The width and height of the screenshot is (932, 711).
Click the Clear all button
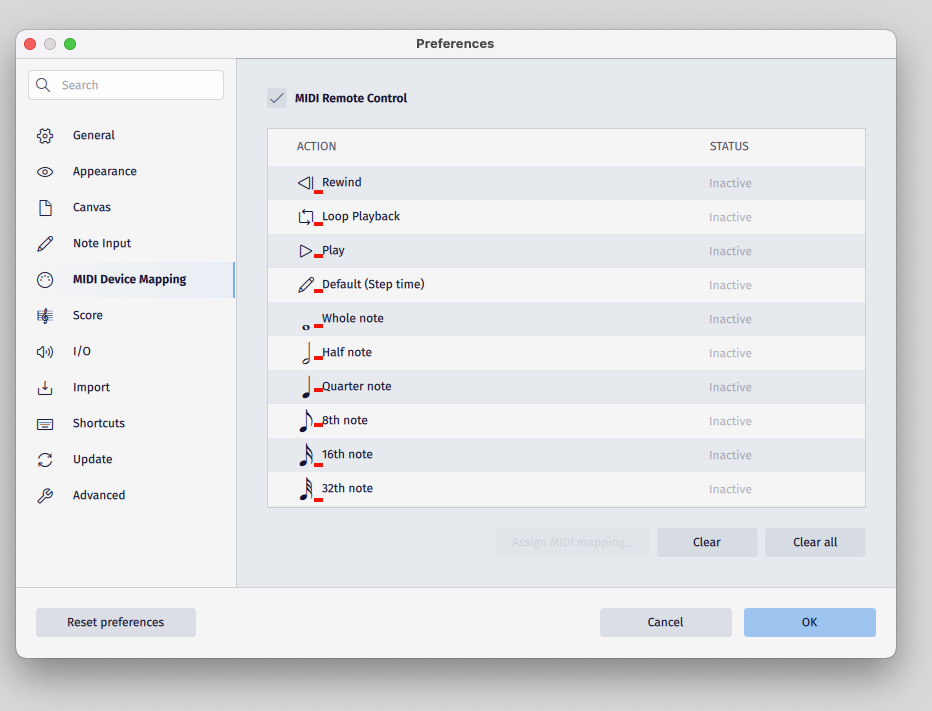coord(815,542)
